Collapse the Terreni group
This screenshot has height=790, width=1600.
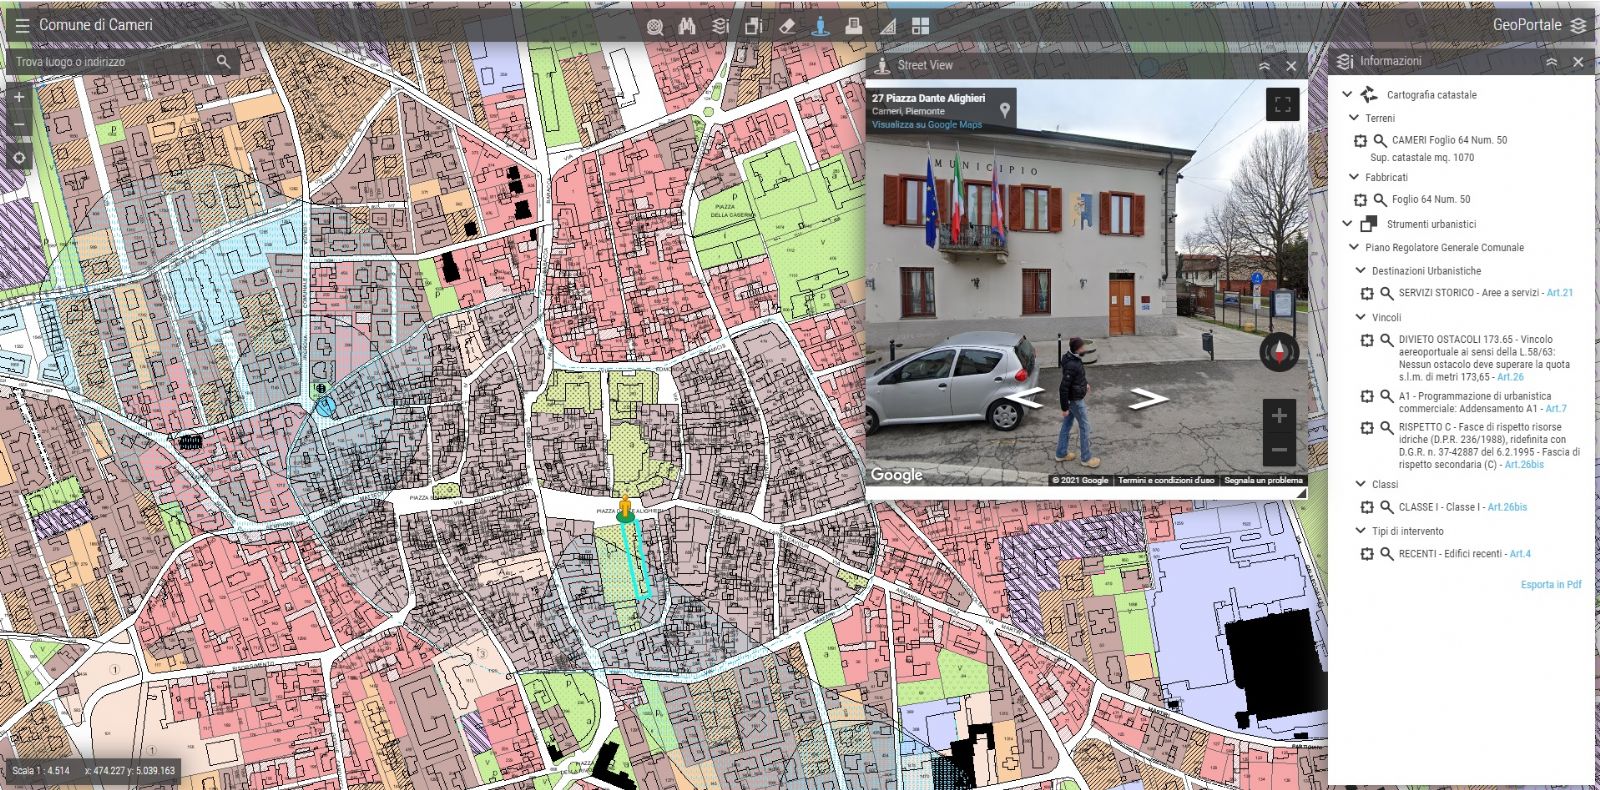coord(1354,118)
